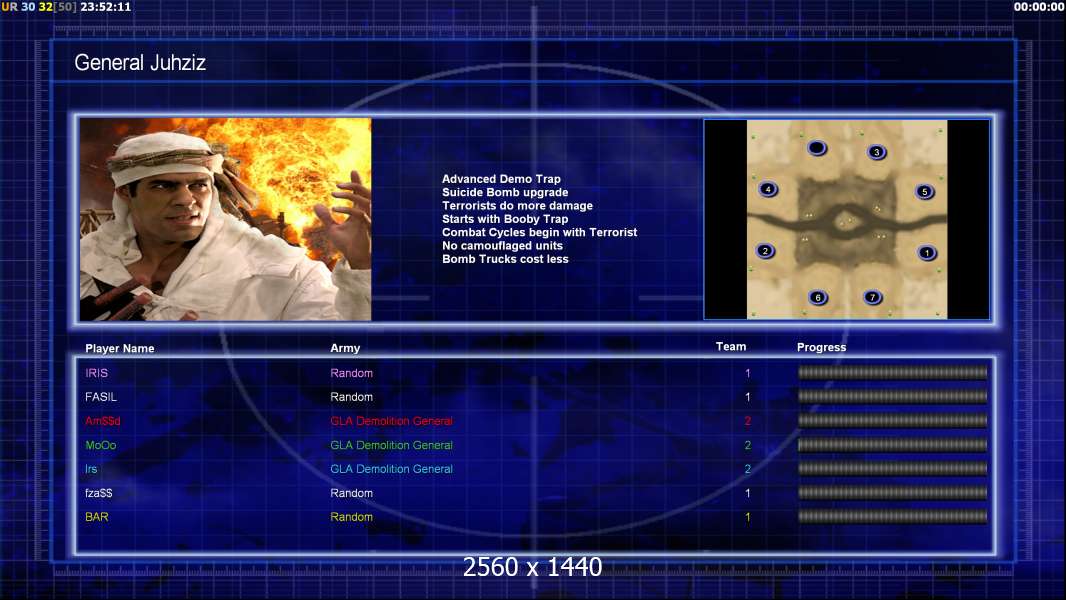
Task: Click BAR loading progress bar
Action: pos(893,516)
